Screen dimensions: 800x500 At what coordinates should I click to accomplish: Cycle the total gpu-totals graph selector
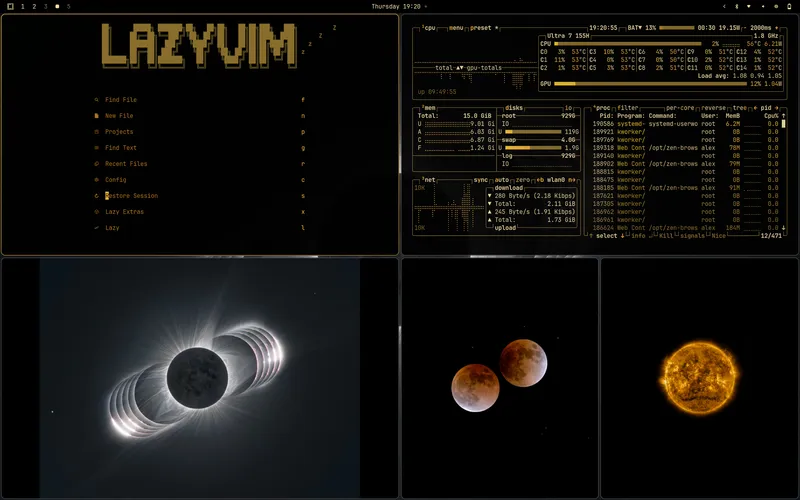tap(468, 68)
